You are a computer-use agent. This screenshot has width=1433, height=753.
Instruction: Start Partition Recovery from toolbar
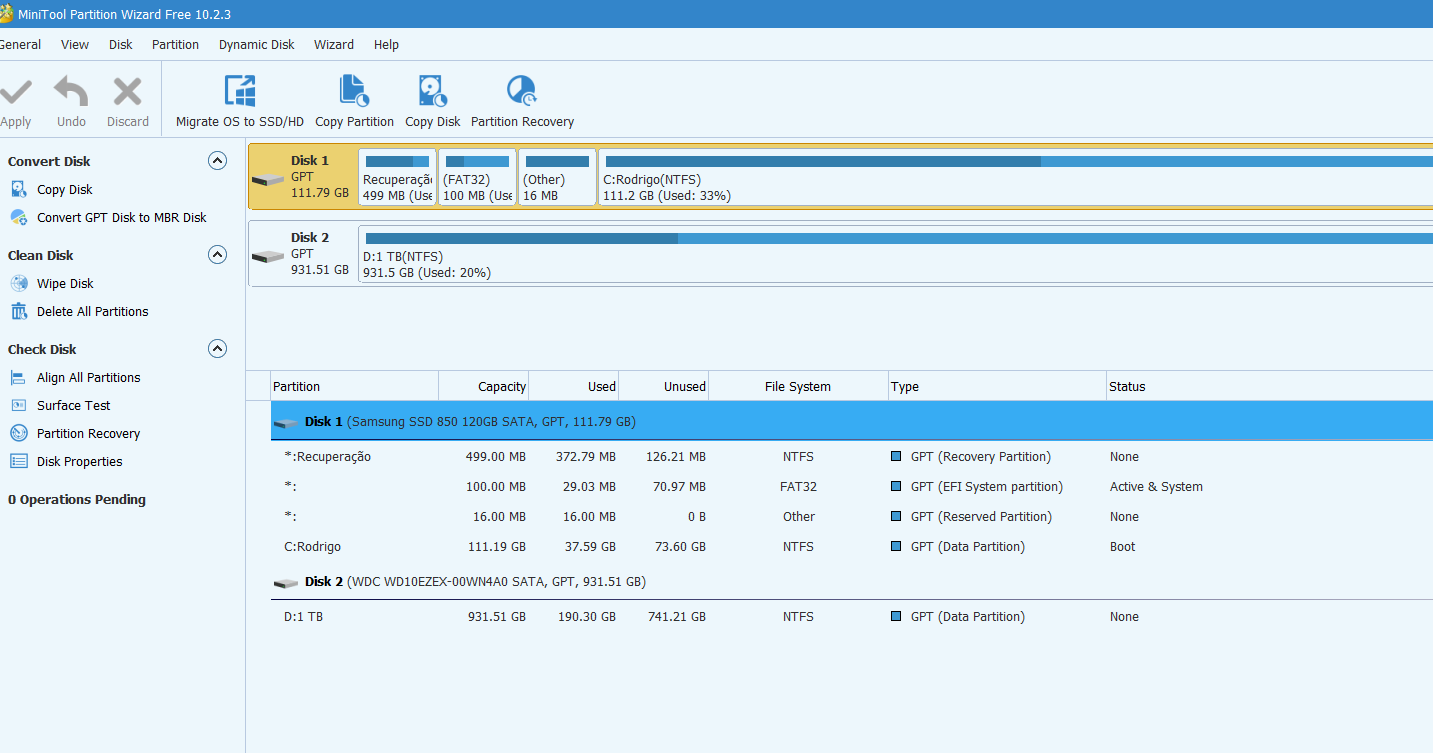coord(522,101)
